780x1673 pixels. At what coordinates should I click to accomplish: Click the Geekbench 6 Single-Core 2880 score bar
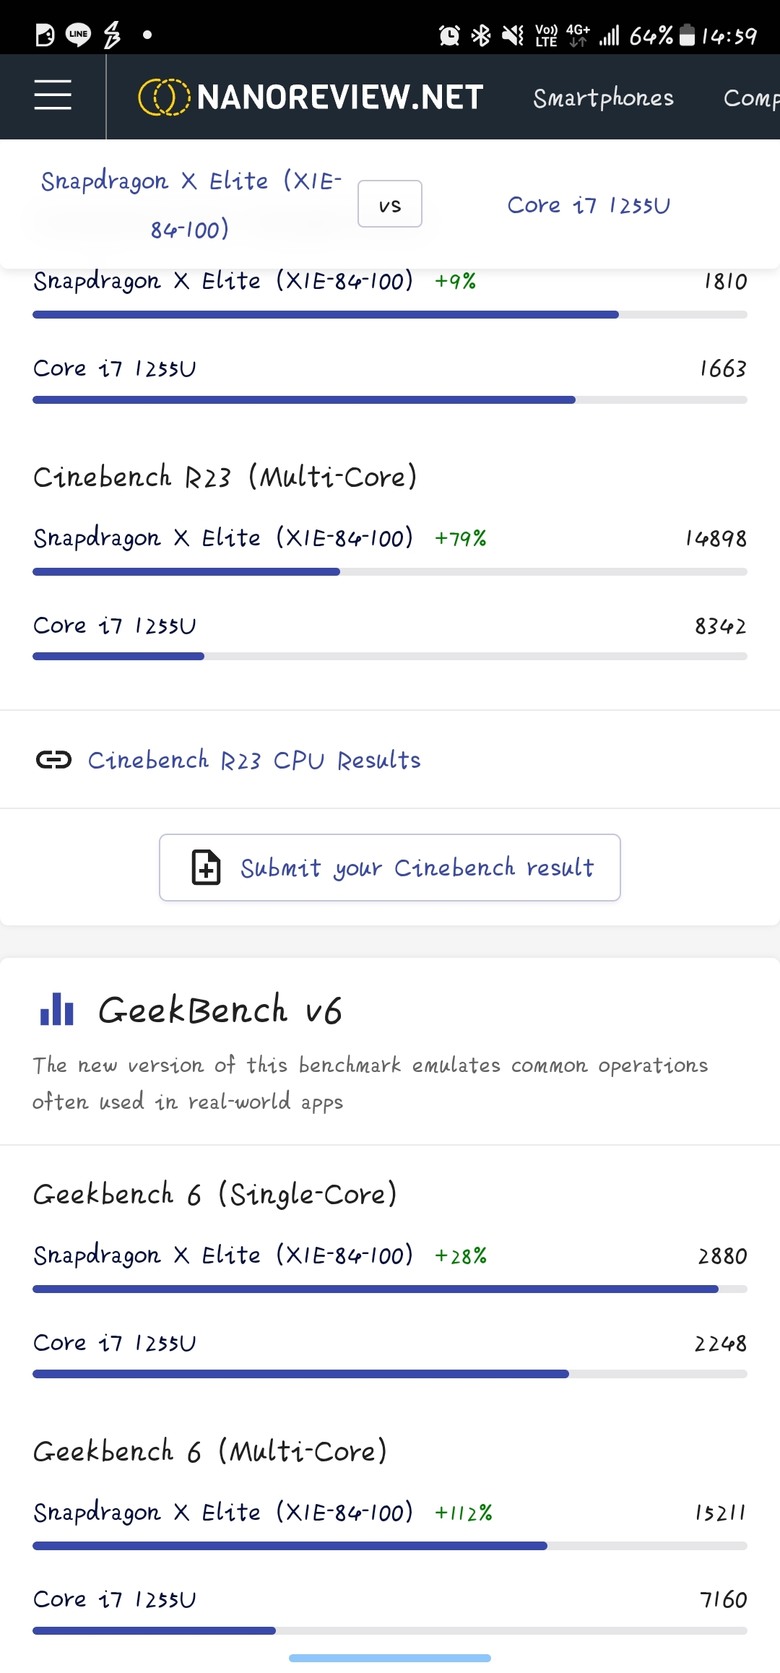click(390, 1289)
